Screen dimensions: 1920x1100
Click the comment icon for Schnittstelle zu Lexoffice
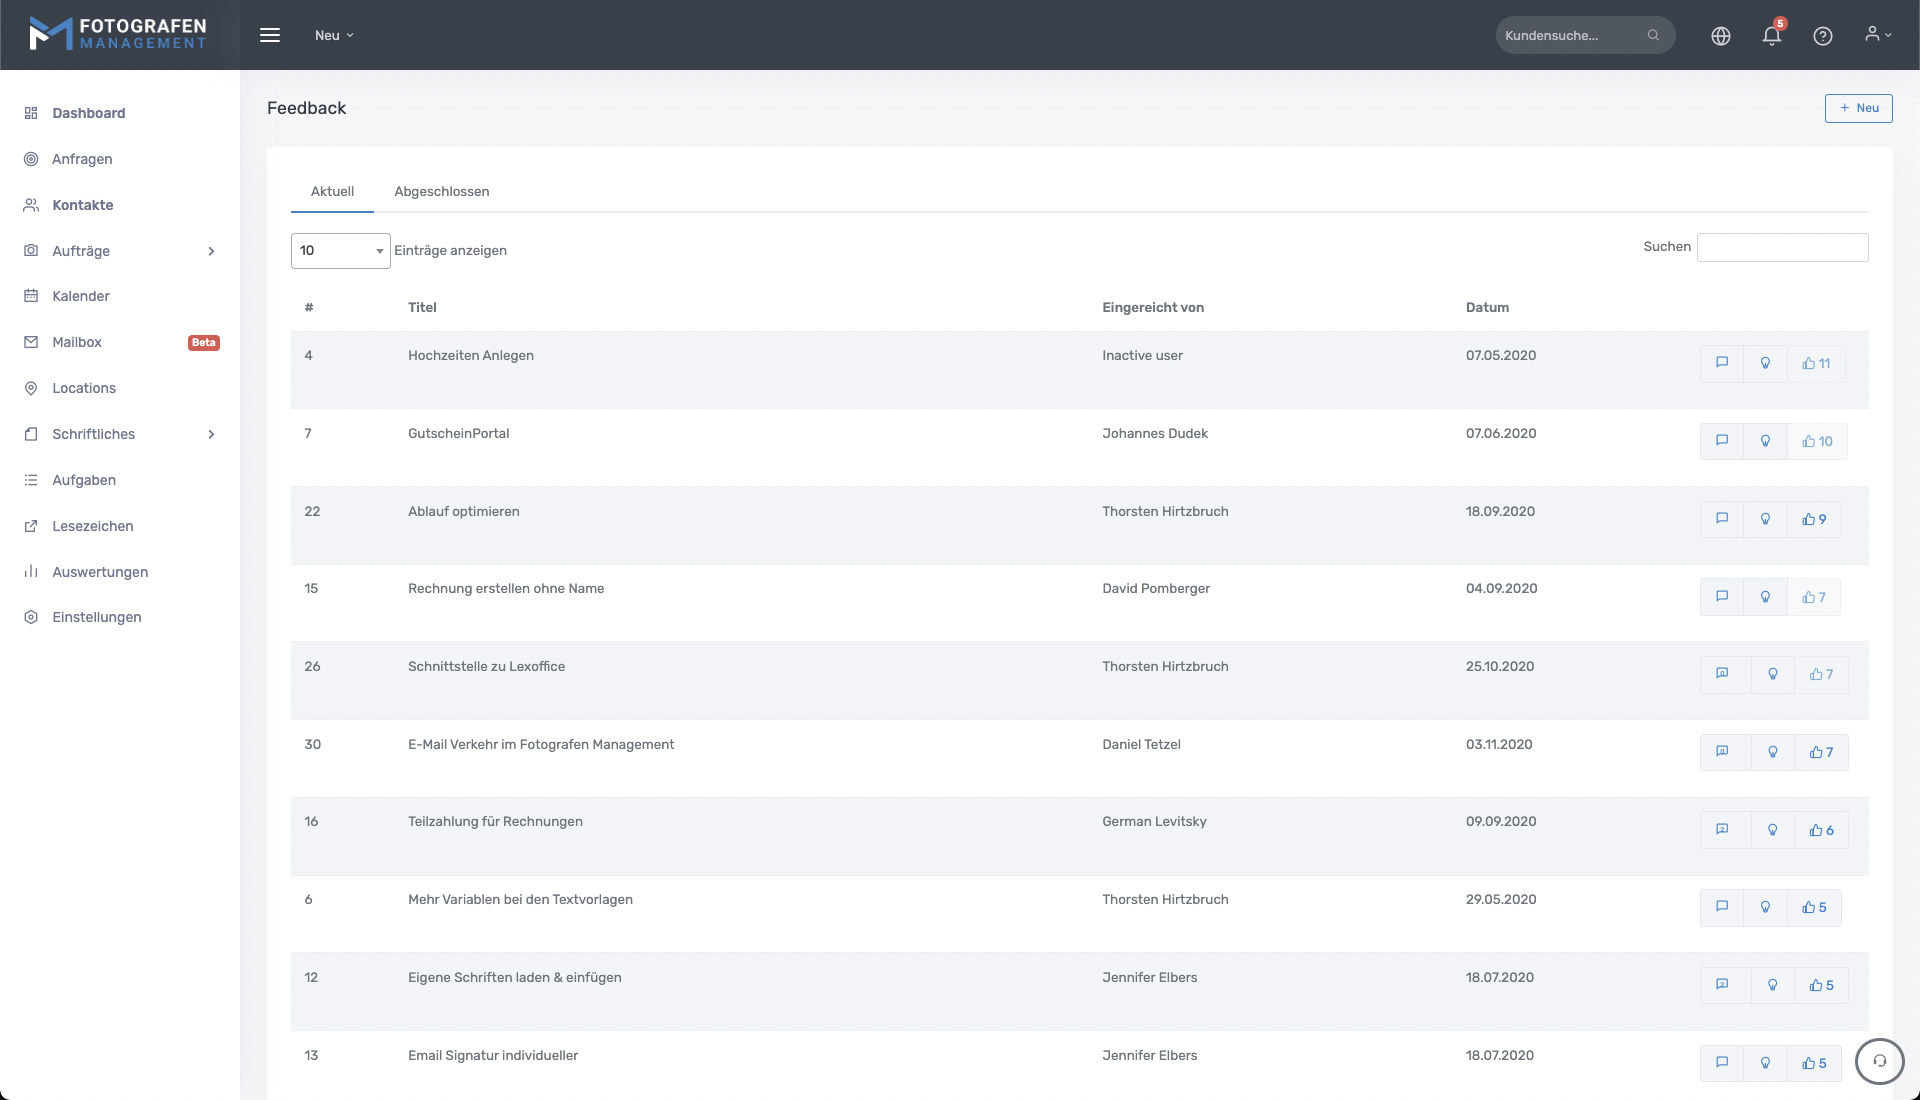(x=1722, y=674)
